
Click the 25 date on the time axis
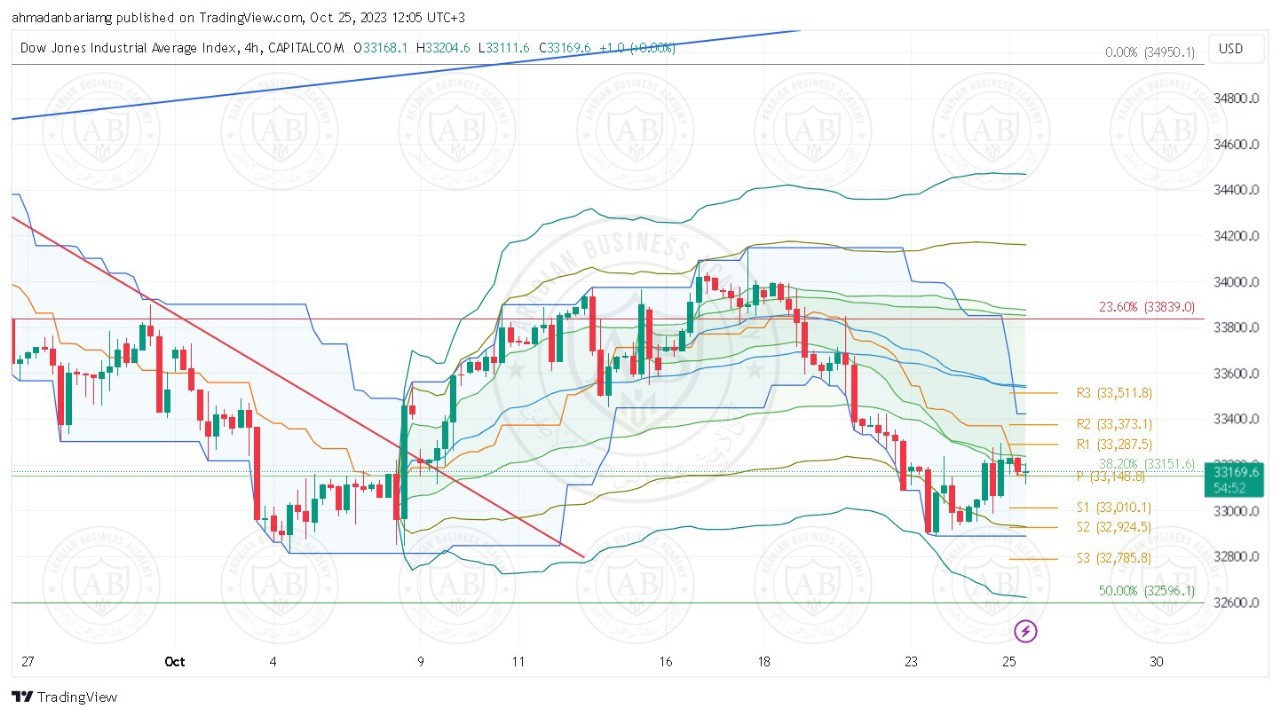pyautogui.click(x=1009, y=661)
